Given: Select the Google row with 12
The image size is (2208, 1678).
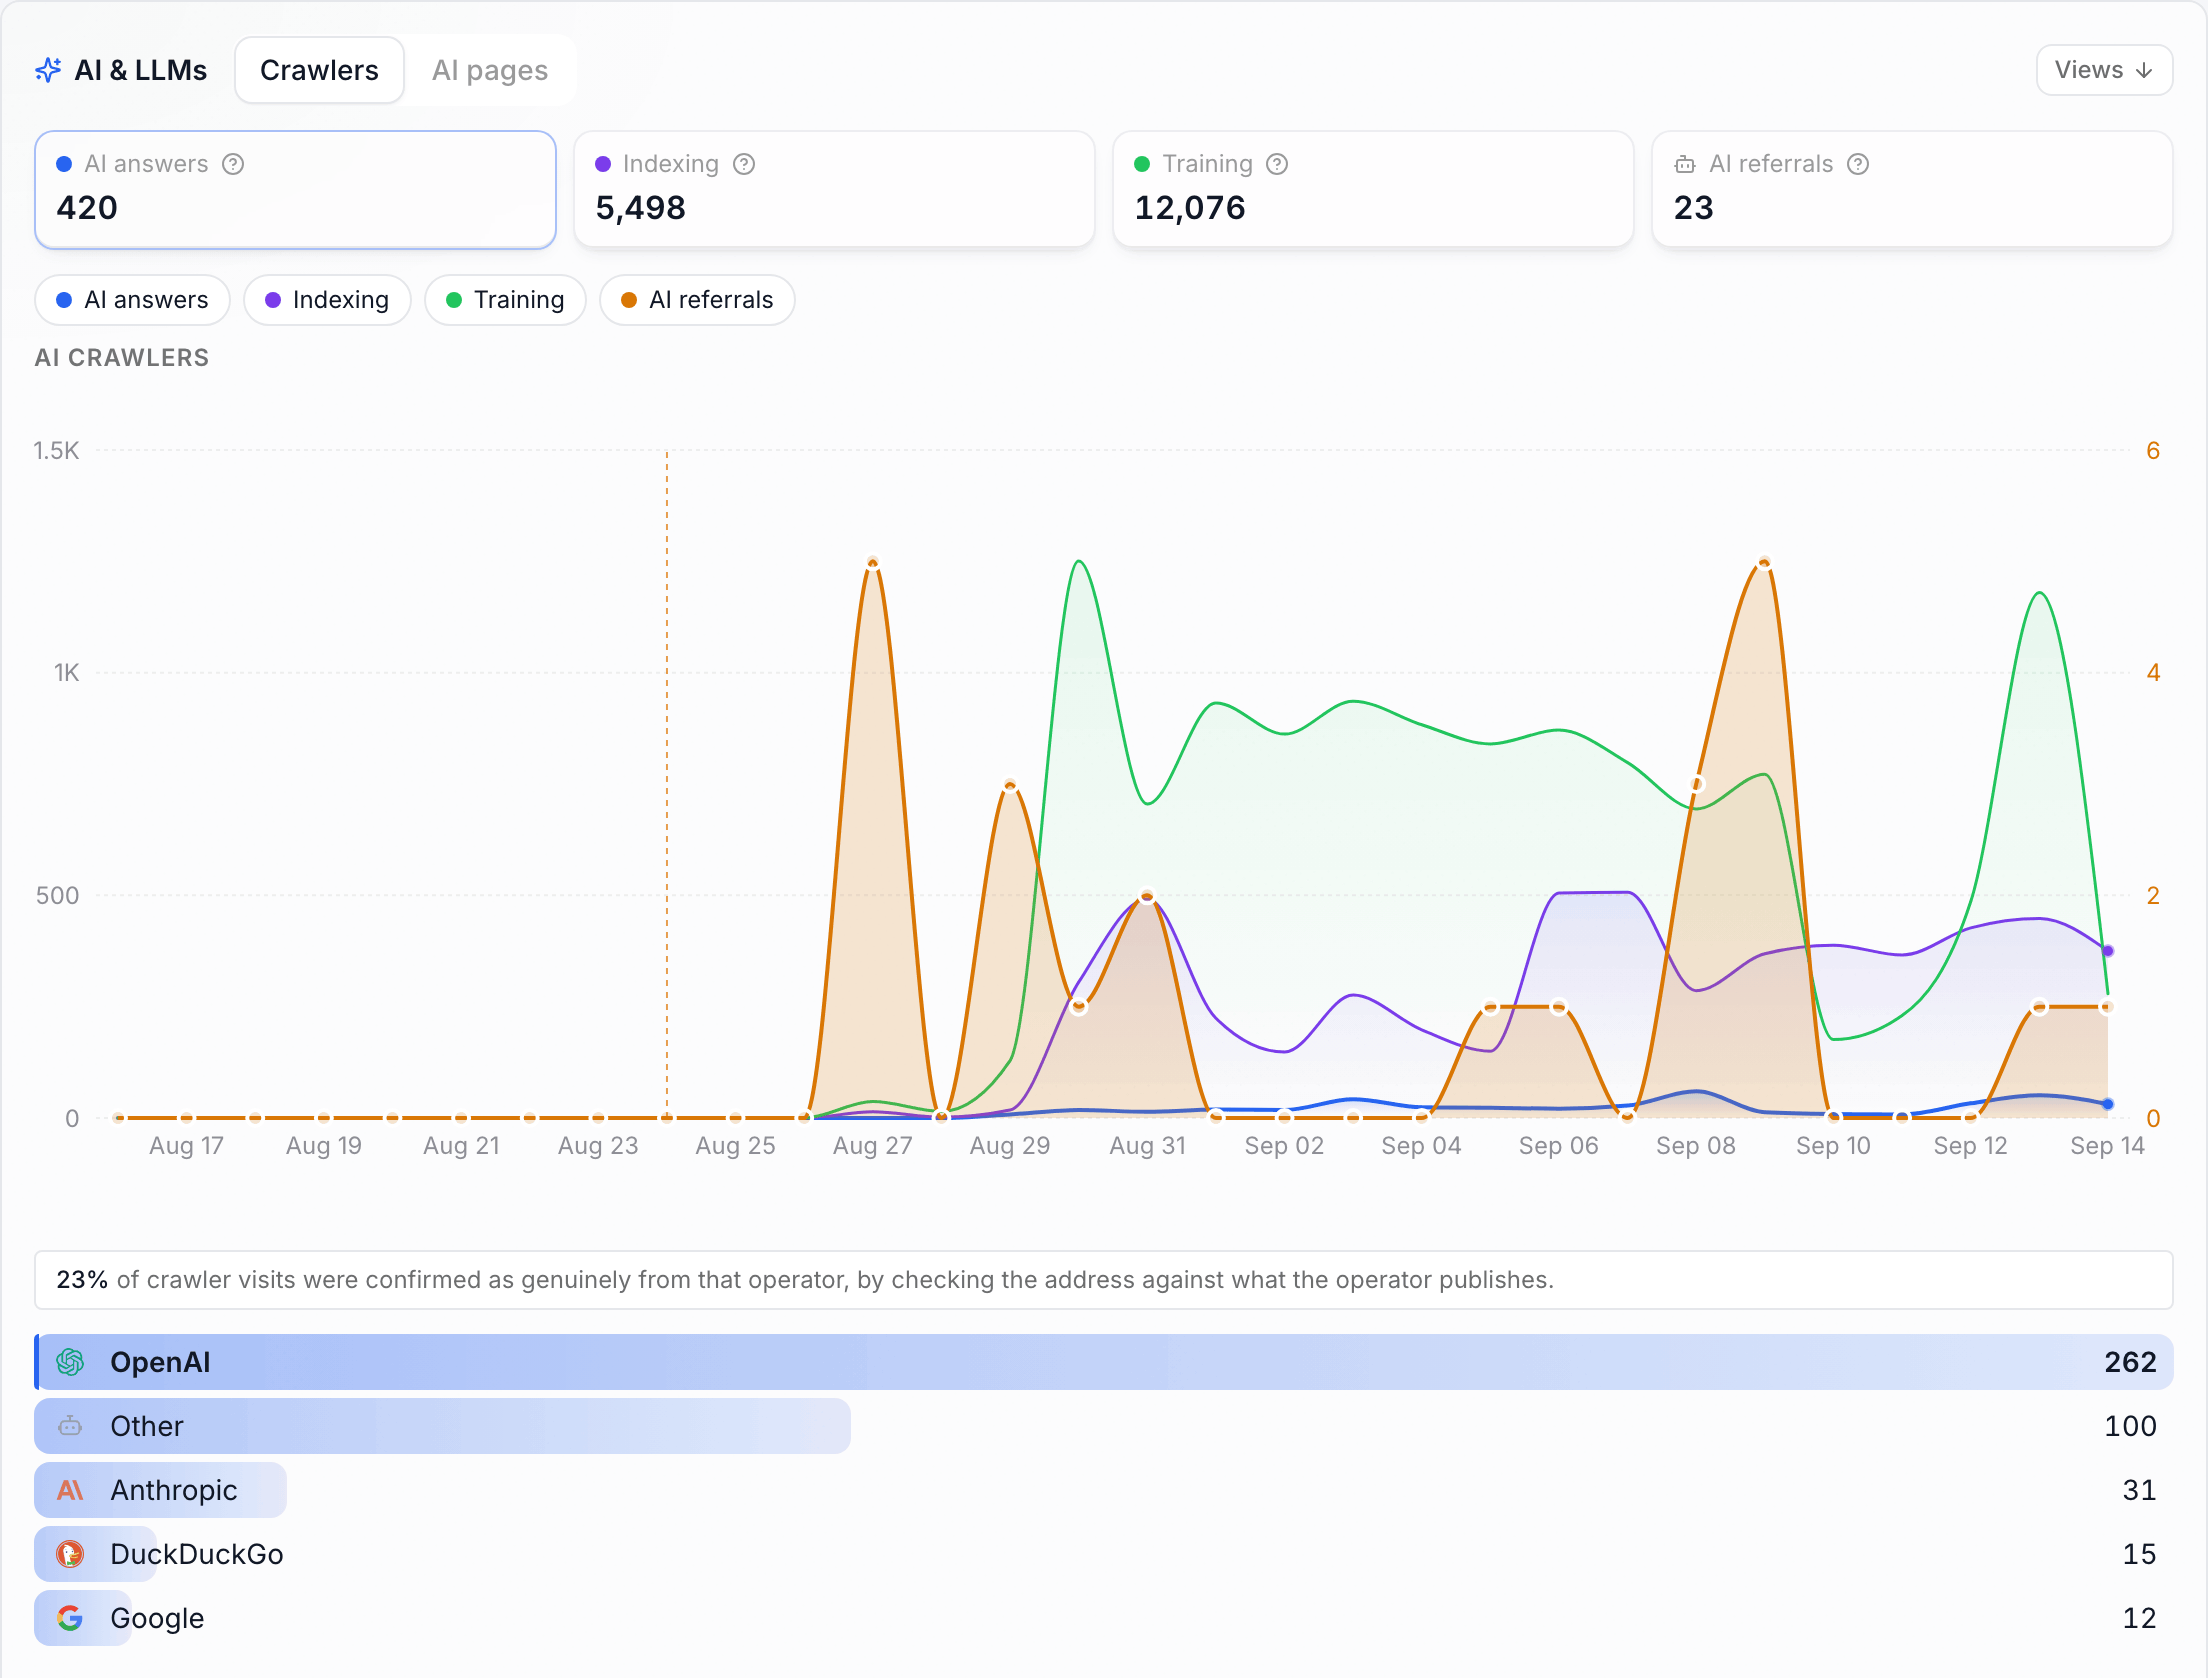Looking at the screenshot, I should 1104,1618.
